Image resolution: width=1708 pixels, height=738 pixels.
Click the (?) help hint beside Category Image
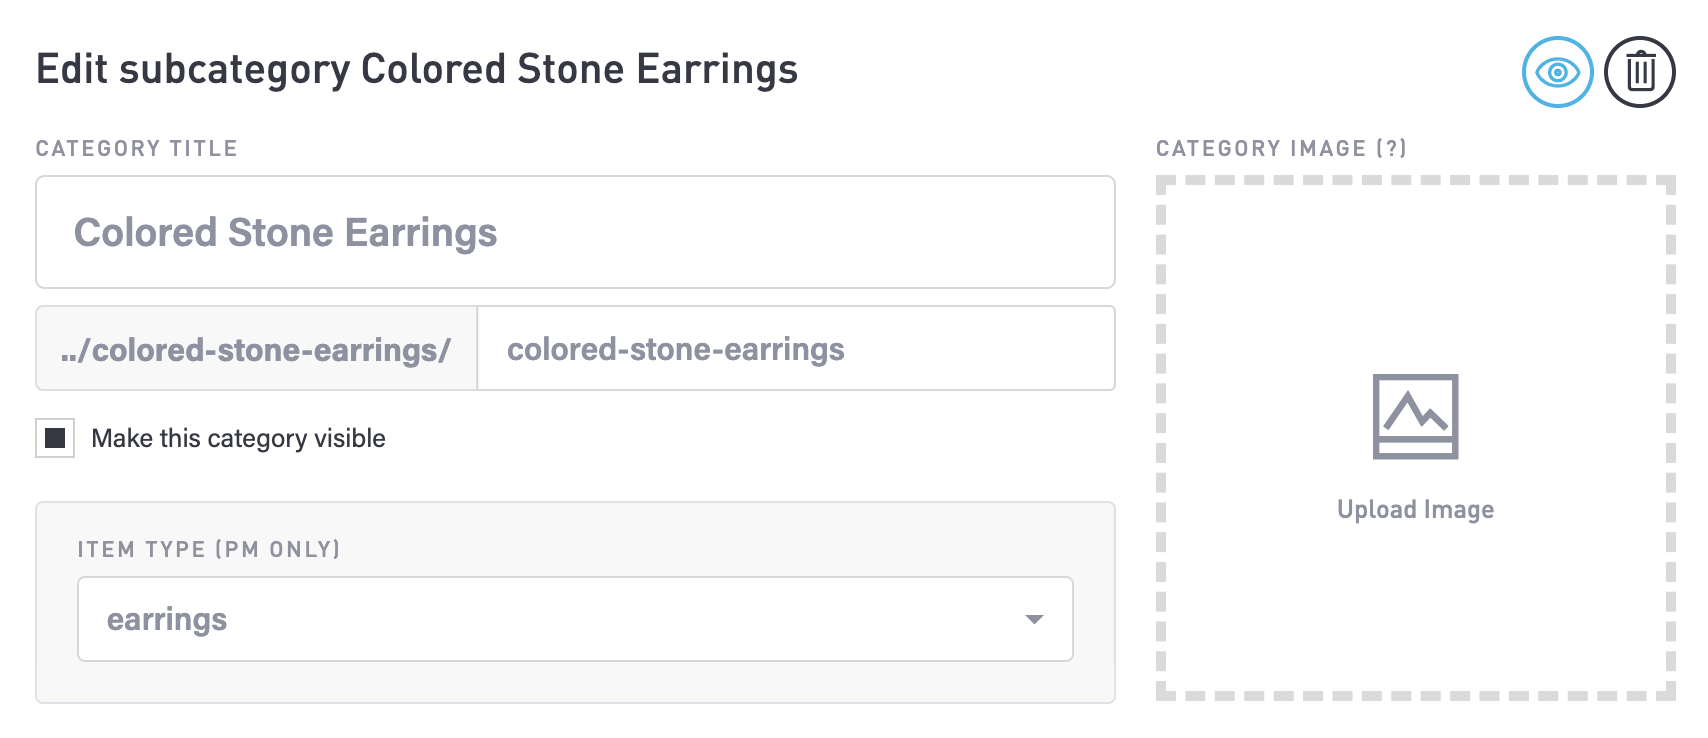1391,148
